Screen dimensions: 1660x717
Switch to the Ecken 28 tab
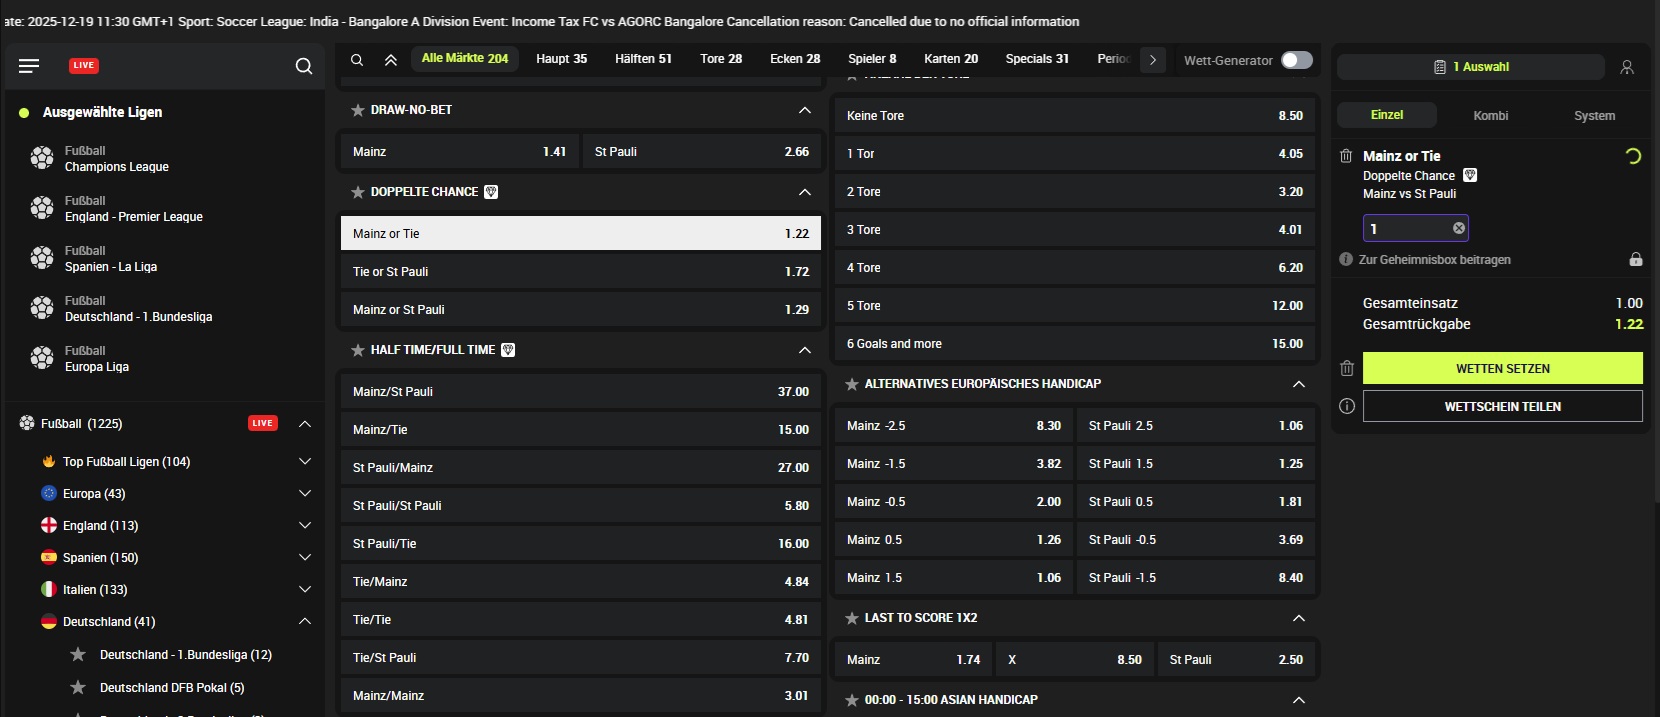tap(795, 59)
